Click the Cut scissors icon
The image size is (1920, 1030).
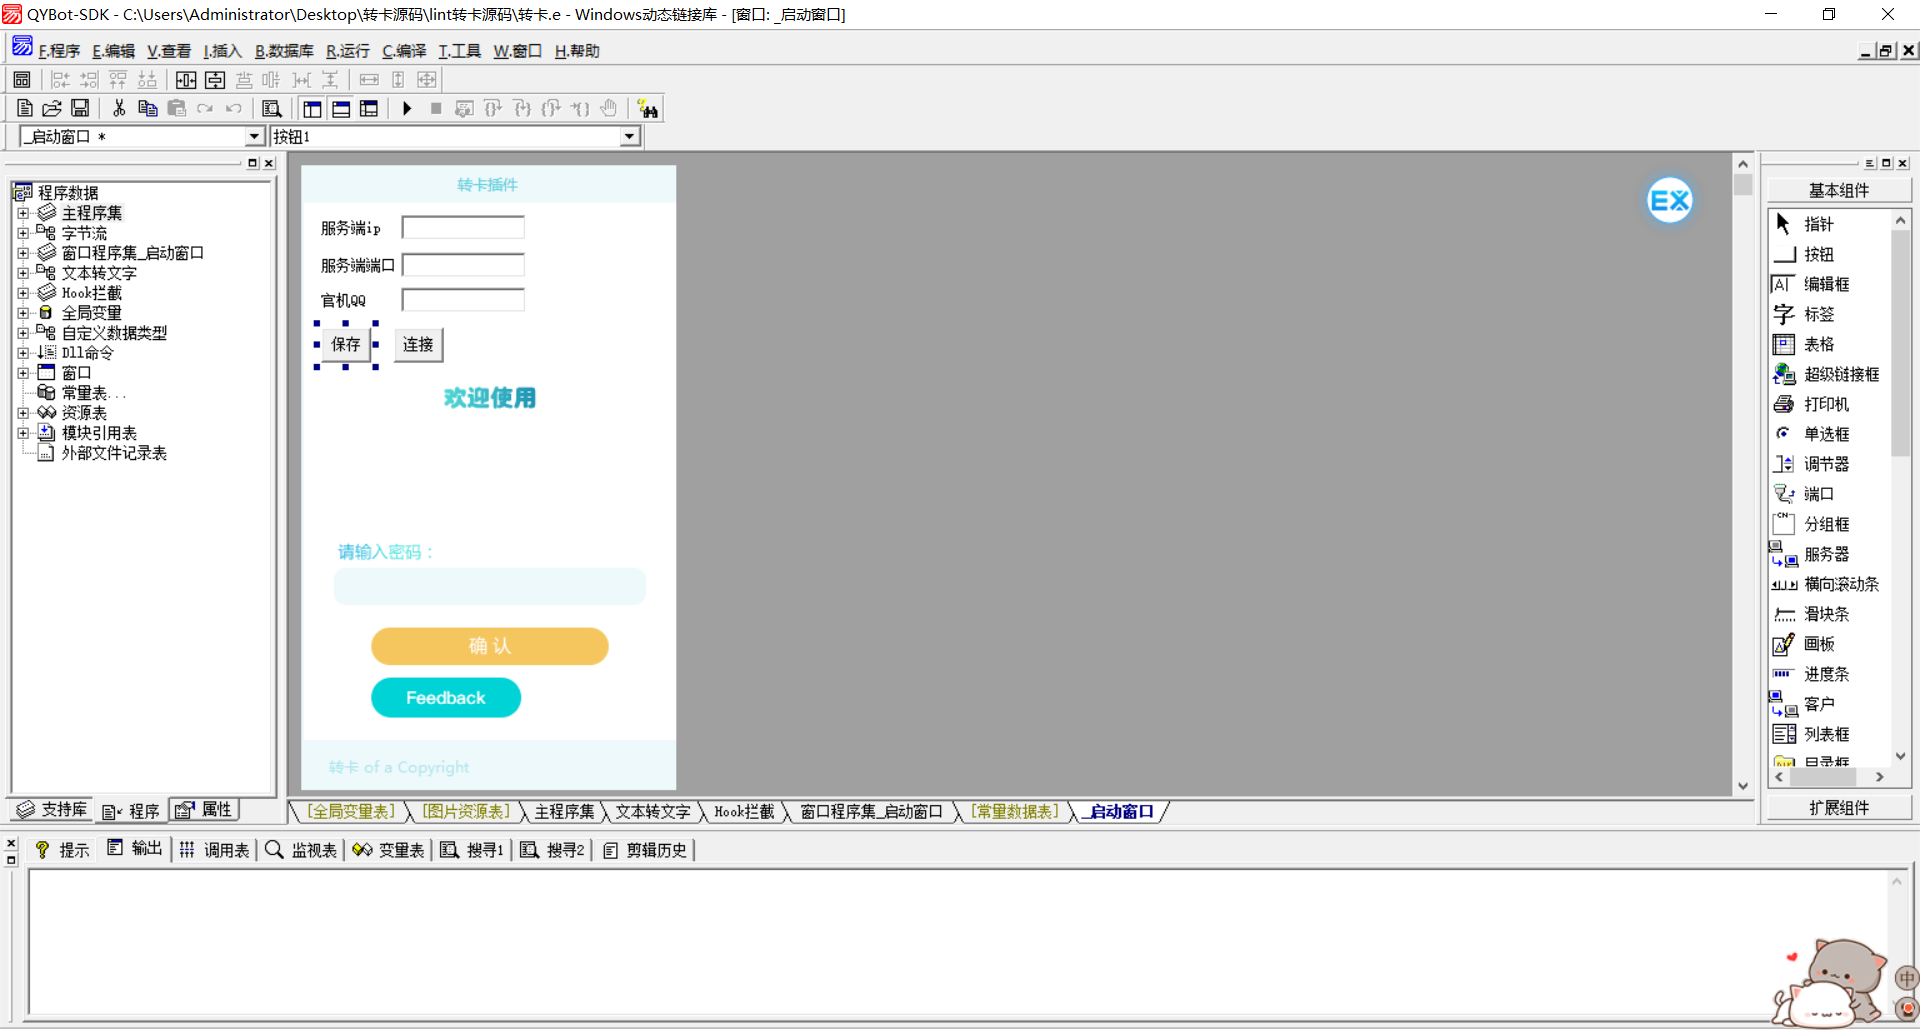pyautogui.click(x=119, y=109)
